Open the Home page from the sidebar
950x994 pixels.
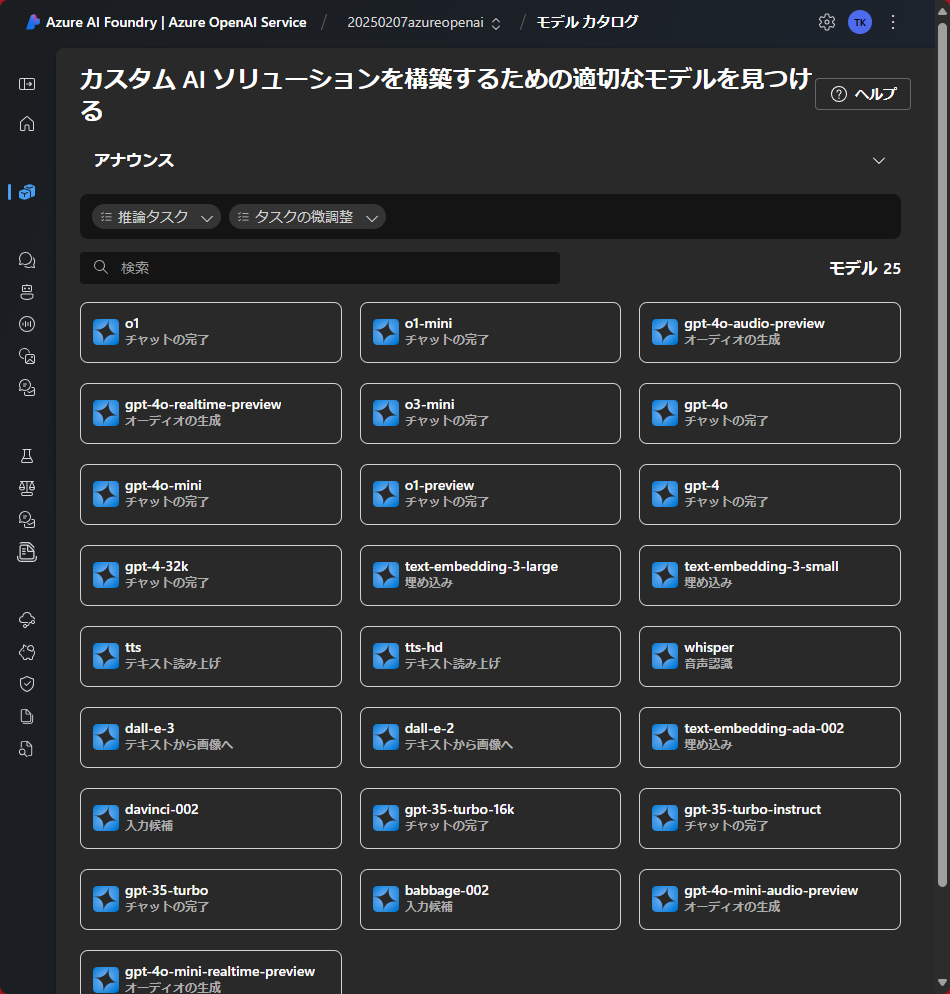pos(26,124)
